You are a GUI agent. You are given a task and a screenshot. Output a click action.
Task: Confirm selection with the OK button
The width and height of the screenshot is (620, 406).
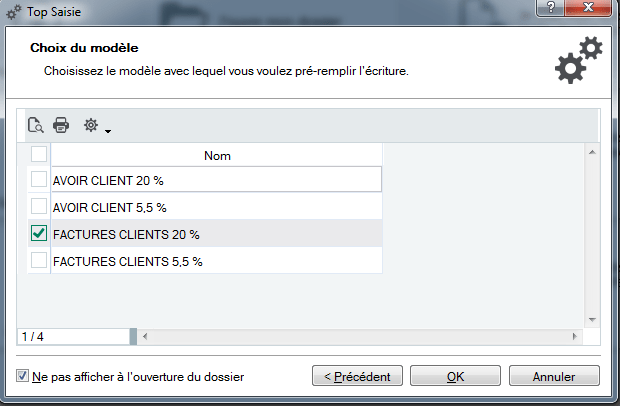[456, 376]
